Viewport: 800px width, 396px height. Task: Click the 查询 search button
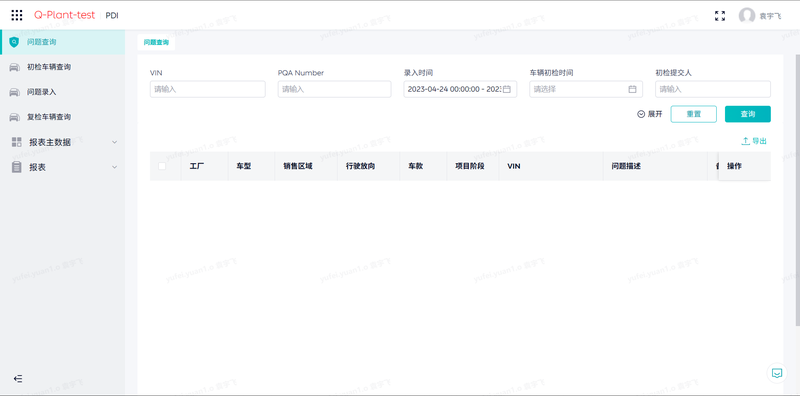[x=747, y=114]
